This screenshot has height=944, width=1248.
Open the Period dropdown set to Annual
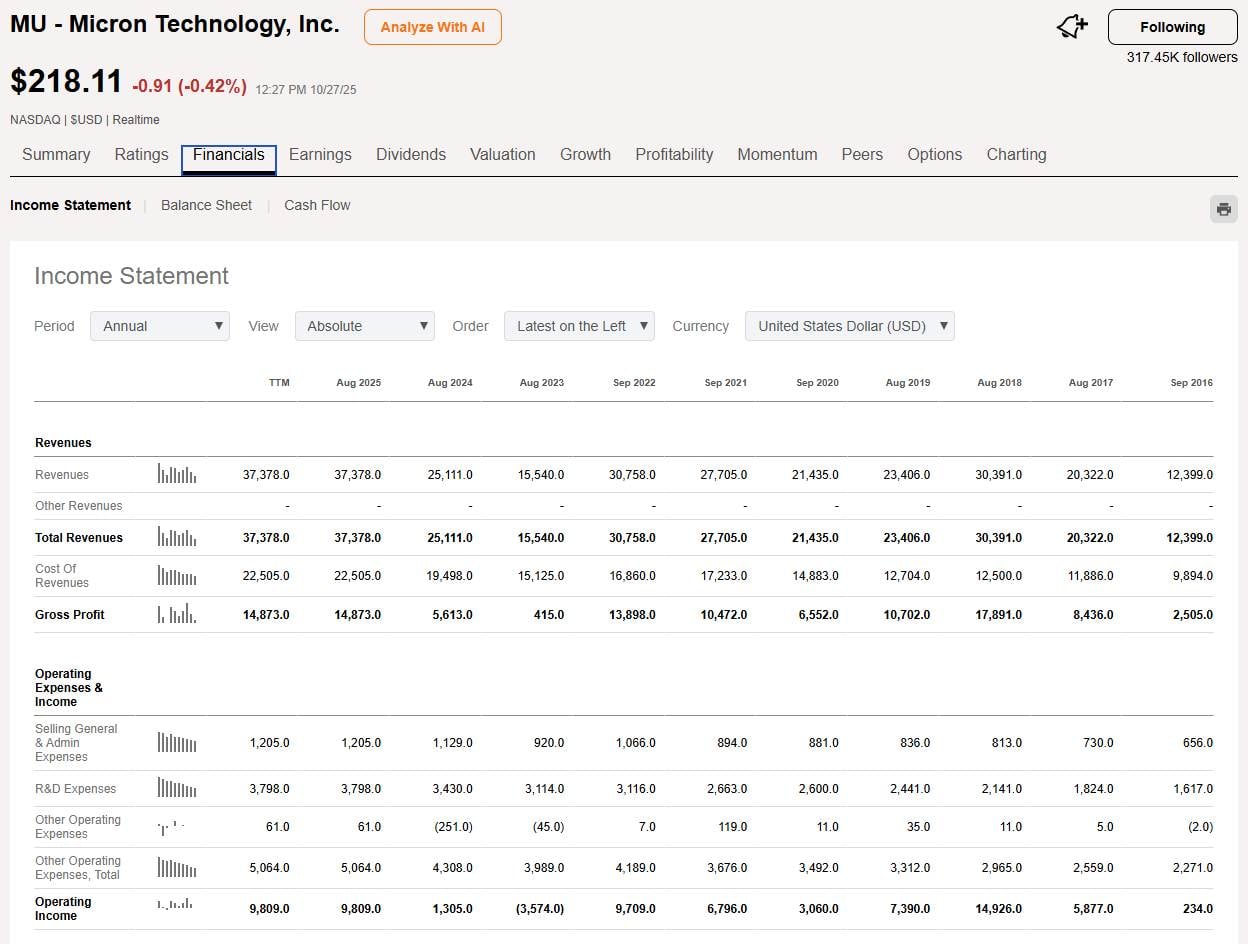(160, 326)
